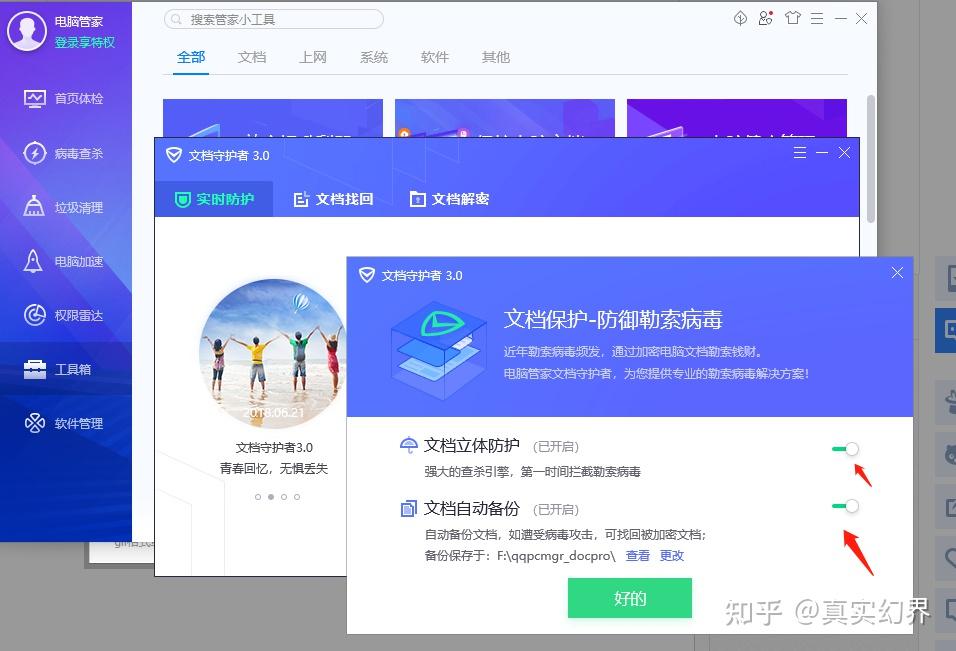Click the leaf icon in the main title bar
The width and height of the screenshot is (956, 651).
click(x=740, y=18)
